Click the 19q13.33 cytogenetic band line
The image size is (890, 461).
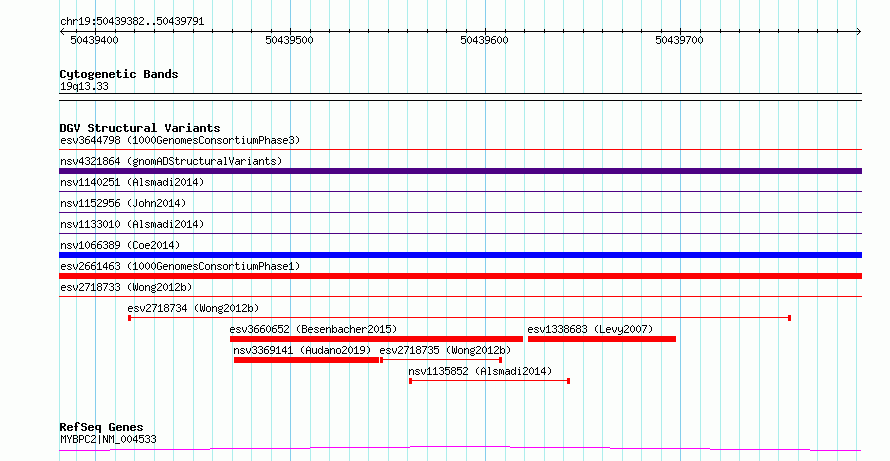pos(460,97)
